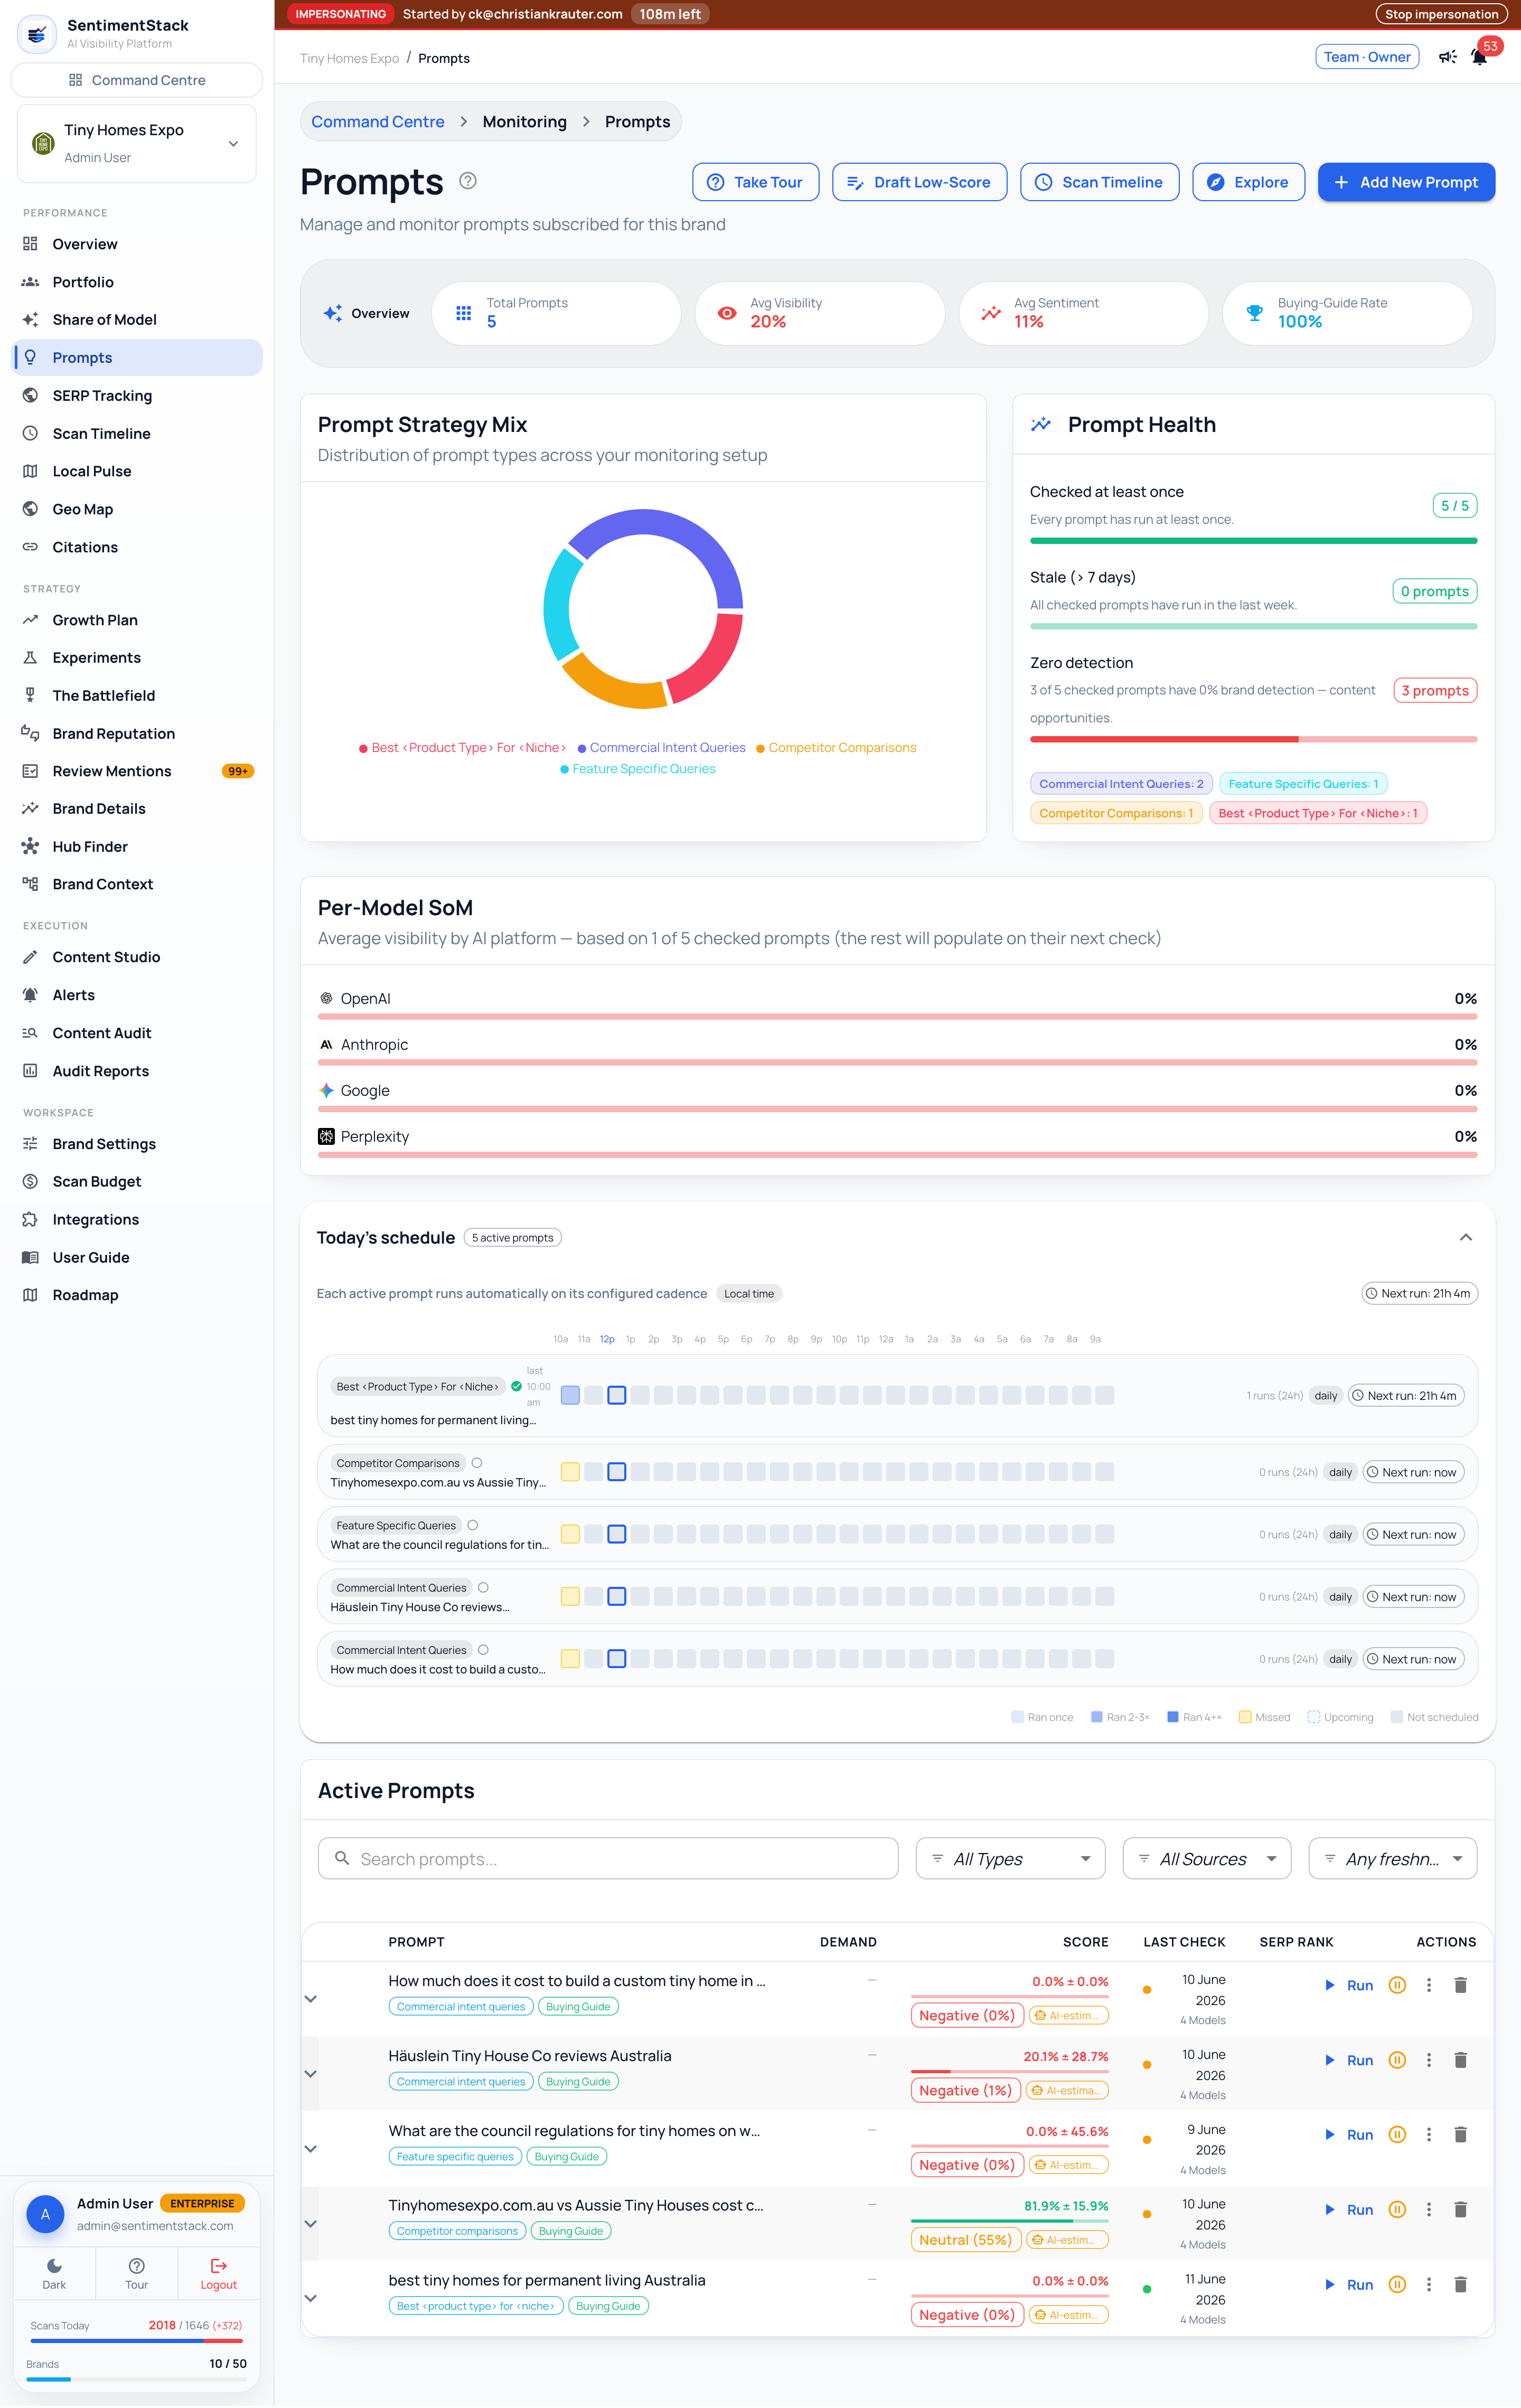Expand the 'best tiny homes for permanent living' row
This screenshot has width=1521, height=2408.
point(311,2299)
